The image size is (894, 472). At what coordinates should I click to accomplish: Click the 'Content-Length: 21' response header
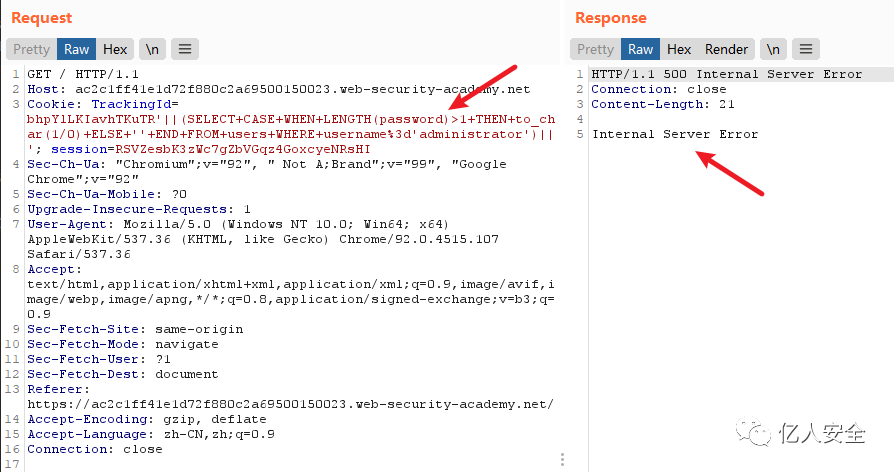(663, 104)
